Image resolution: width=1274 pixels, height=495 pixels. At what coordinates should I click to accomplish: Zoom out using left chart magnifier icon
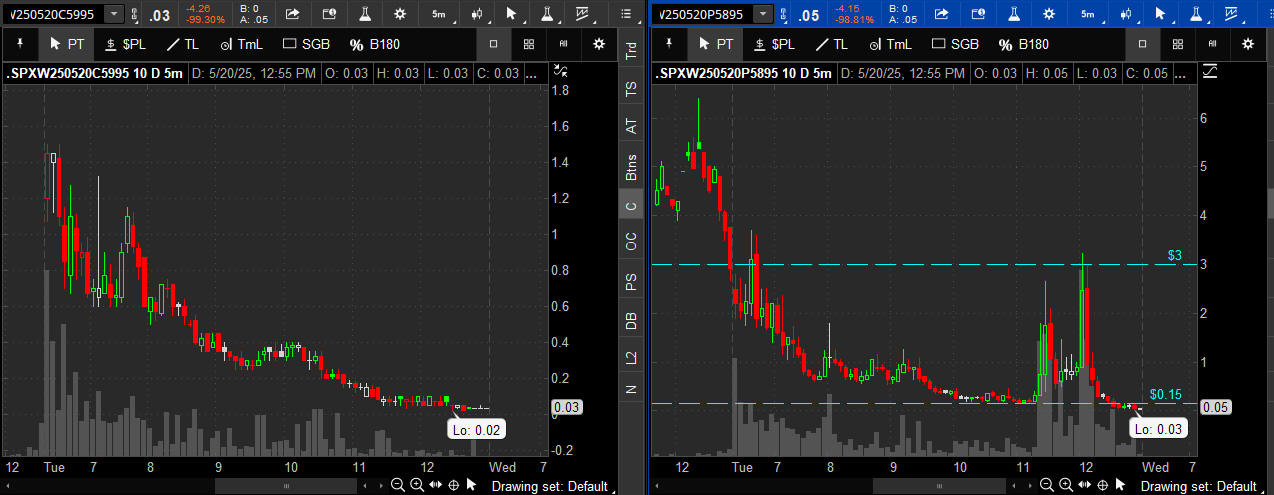pyautogui.click(x=398, y=485)
